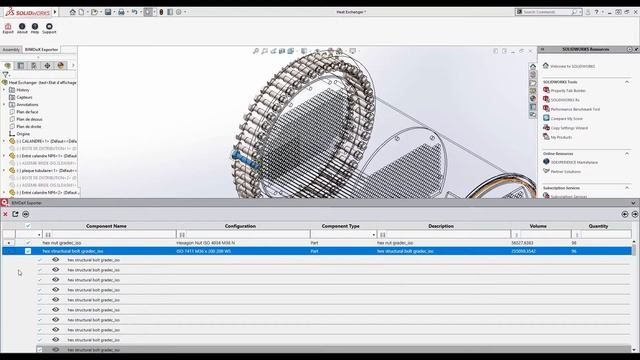Image resolution: width=640 pixels, height=360 pixels.
Task: Select the PropertyManager tab icon
Action: pos(21,65)
